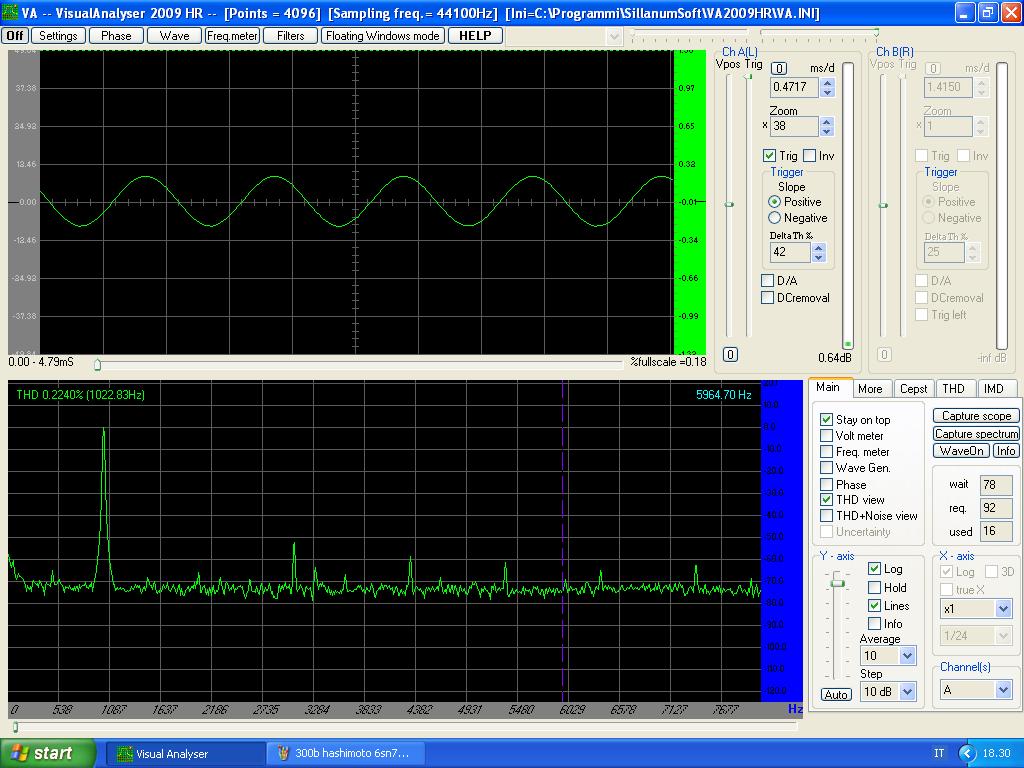Open the Settings toolbar button
The height and width of the screenshot is (768, 1024).
click(58, 36)
